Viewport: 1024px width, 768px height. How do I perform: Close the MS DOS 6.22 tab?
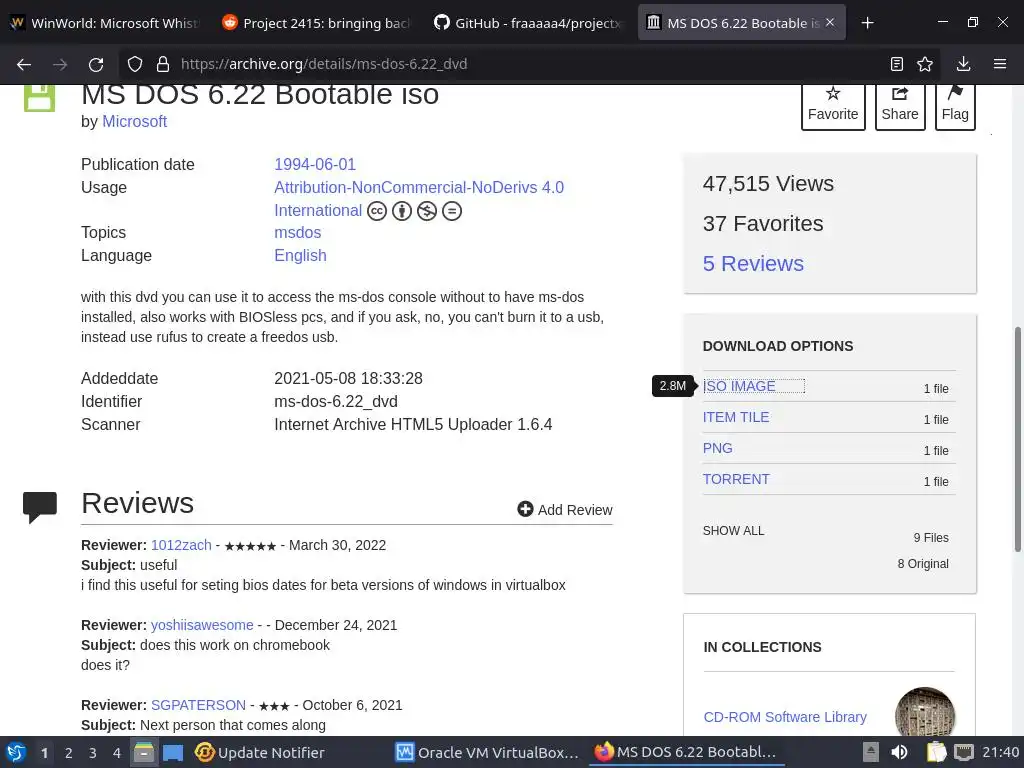(830, 22)
